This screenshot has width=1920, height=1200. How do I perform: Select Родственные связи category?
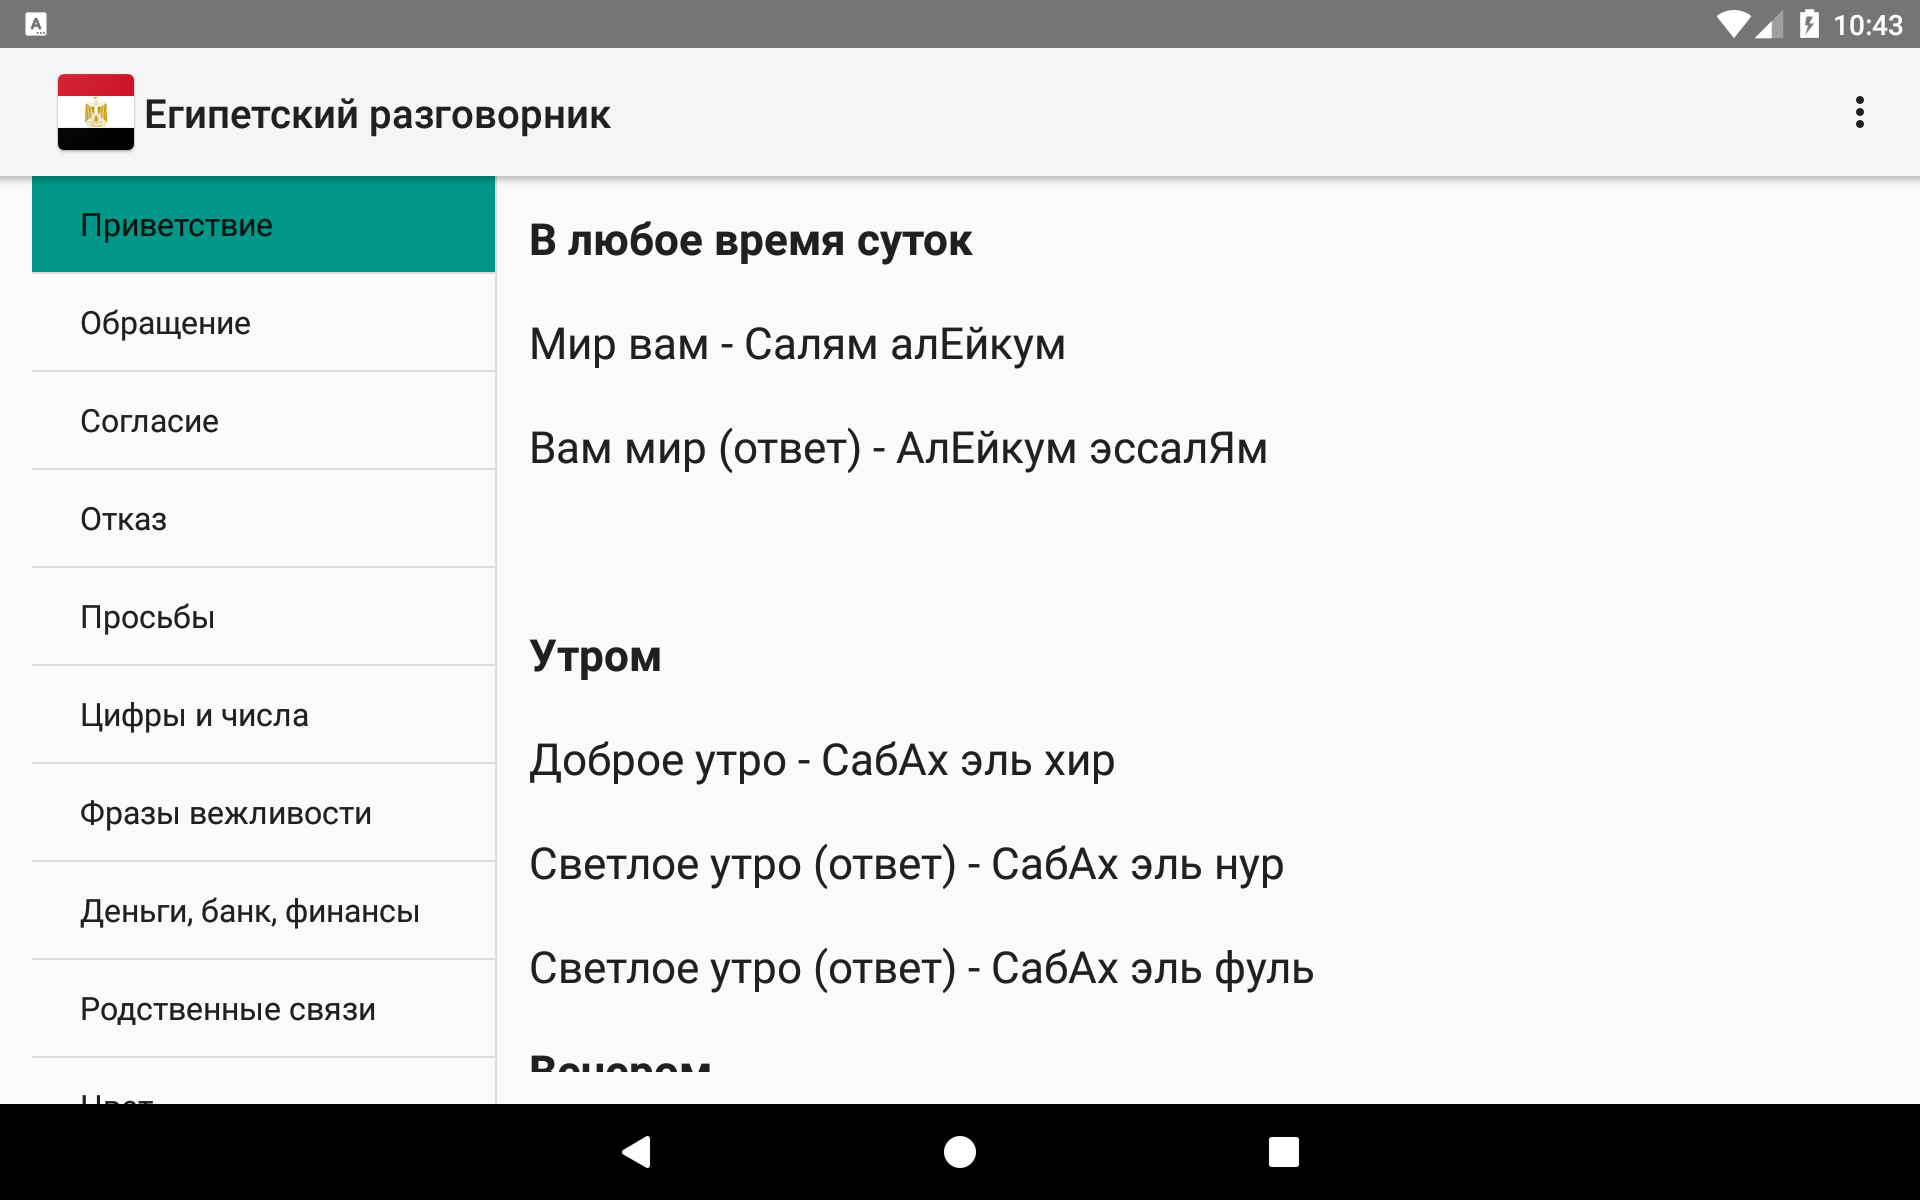tap(263, 1009)
